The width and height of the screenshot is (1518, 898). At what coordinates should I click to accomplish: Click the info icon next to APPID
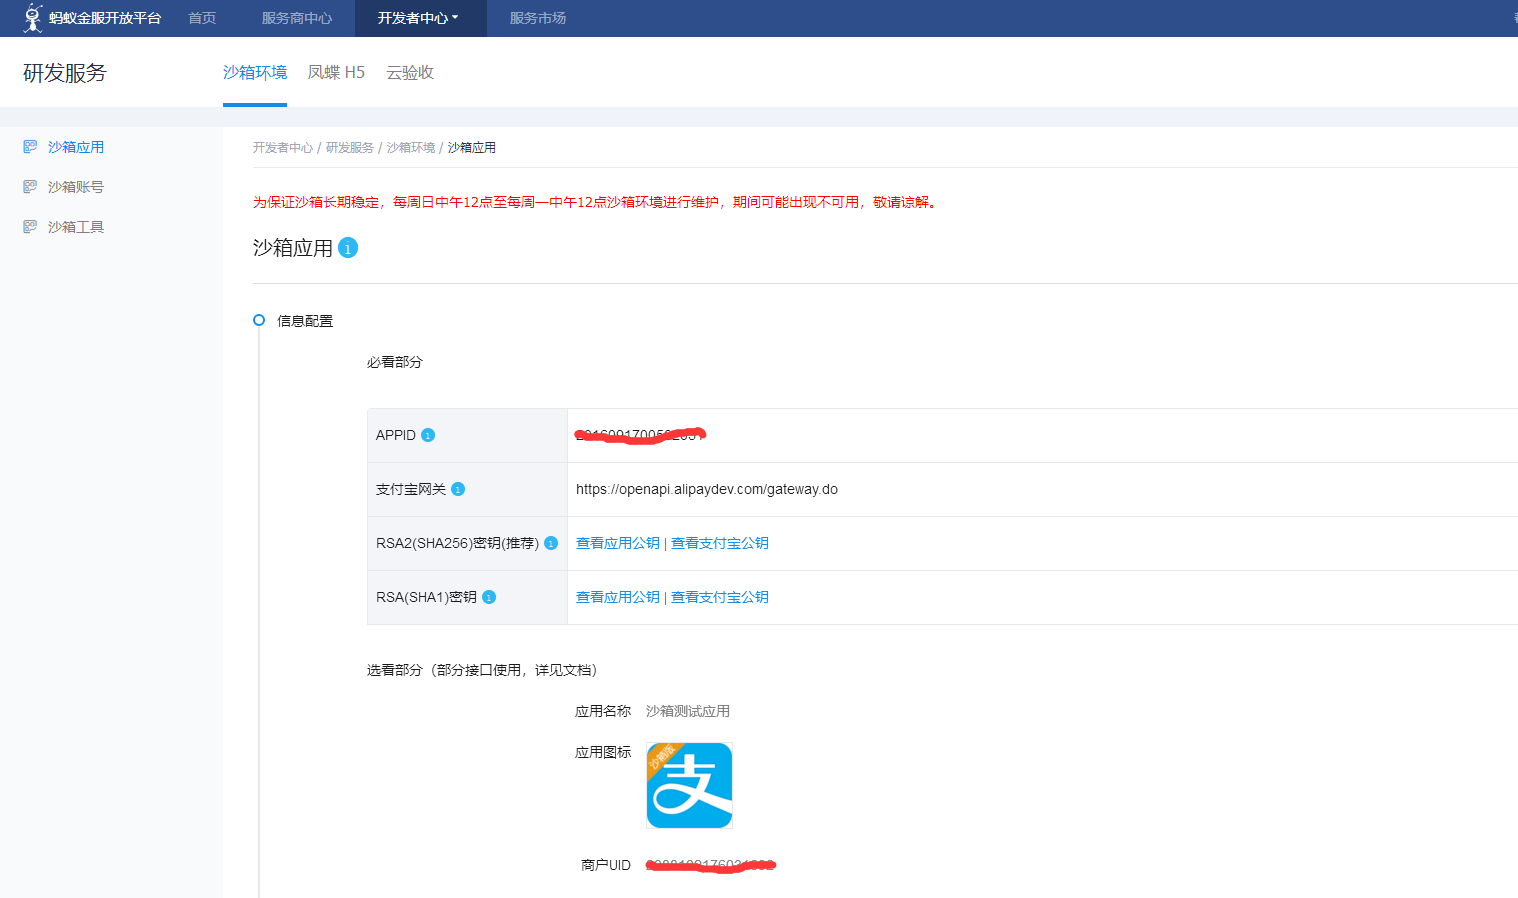point(428,435)
